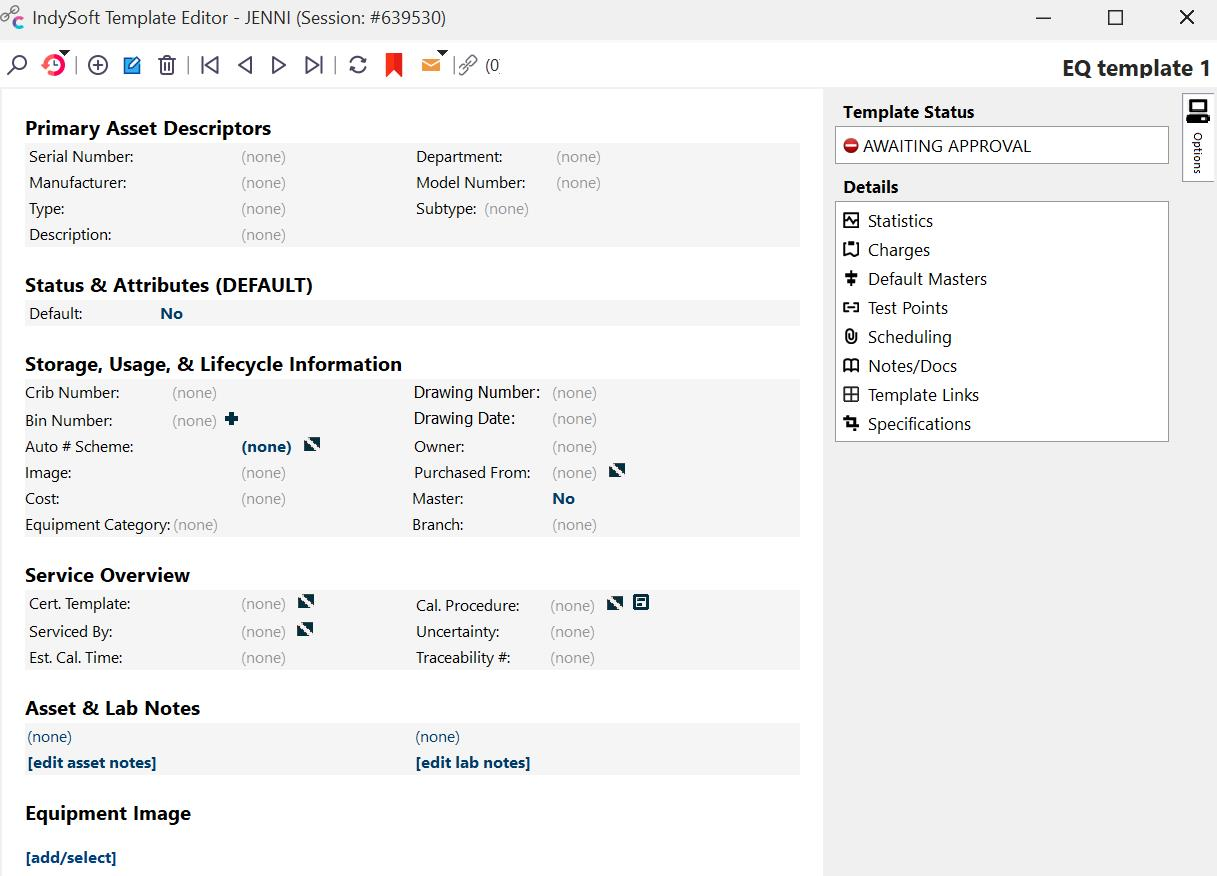1217x876 pixels.
Task: Toggle the Master value No
Action: coord(563,498)
